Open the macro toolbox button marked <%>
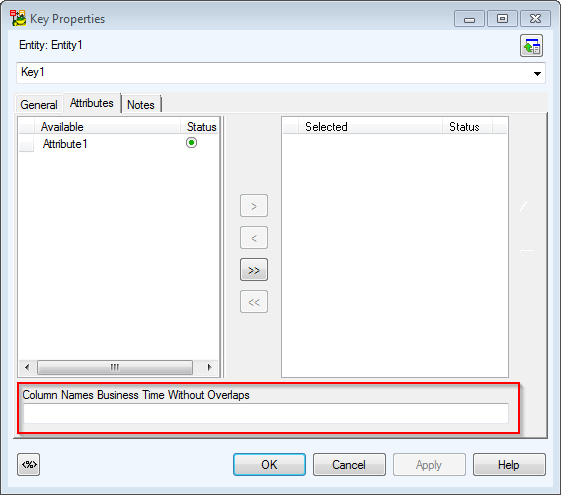This screenshot has height=495, width=561. 29,465
